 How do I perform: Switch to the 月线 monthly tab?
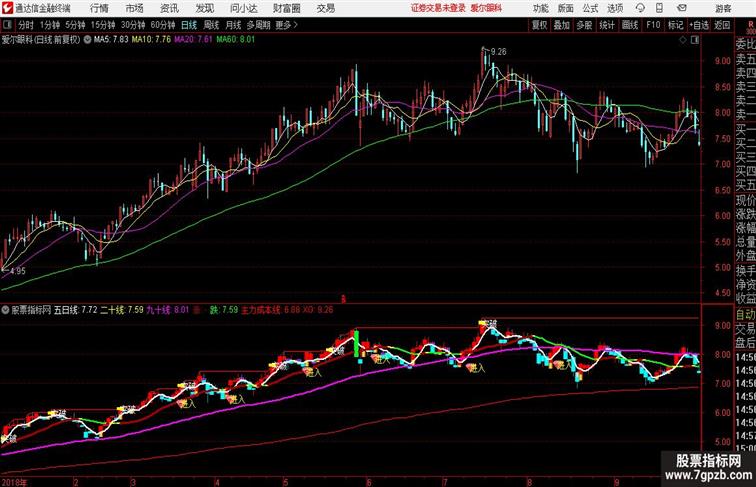click(x=233, y=25)
